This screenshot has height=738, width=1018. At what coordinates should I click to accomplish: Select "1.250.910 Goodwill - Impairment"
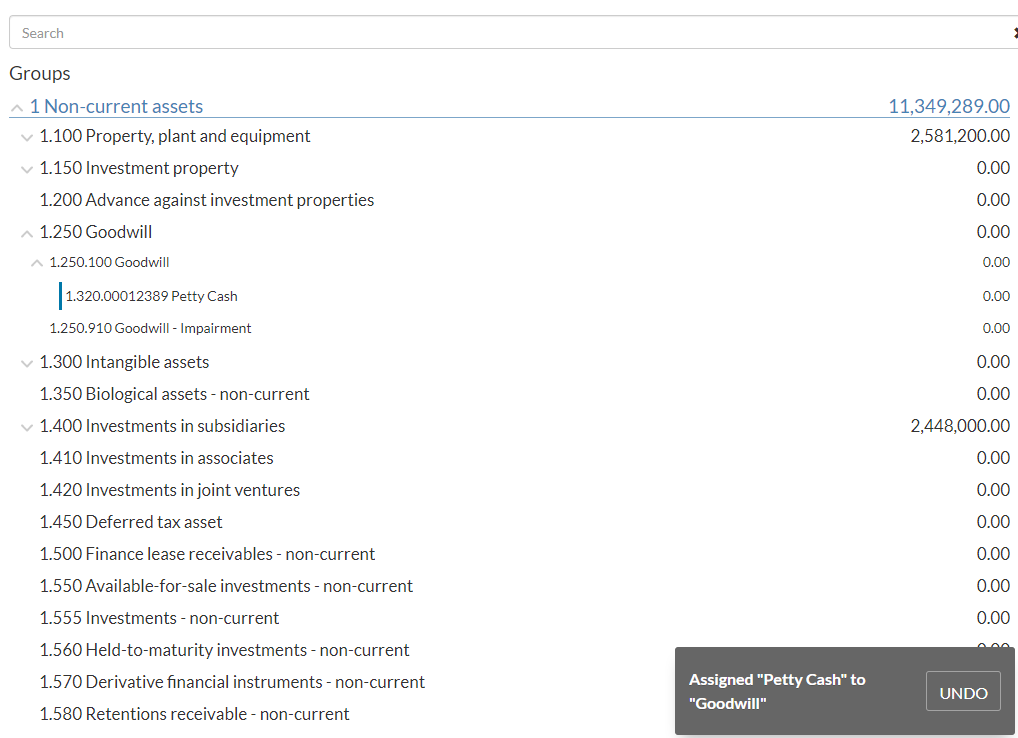pyautogui.click(x=150, y=328)
